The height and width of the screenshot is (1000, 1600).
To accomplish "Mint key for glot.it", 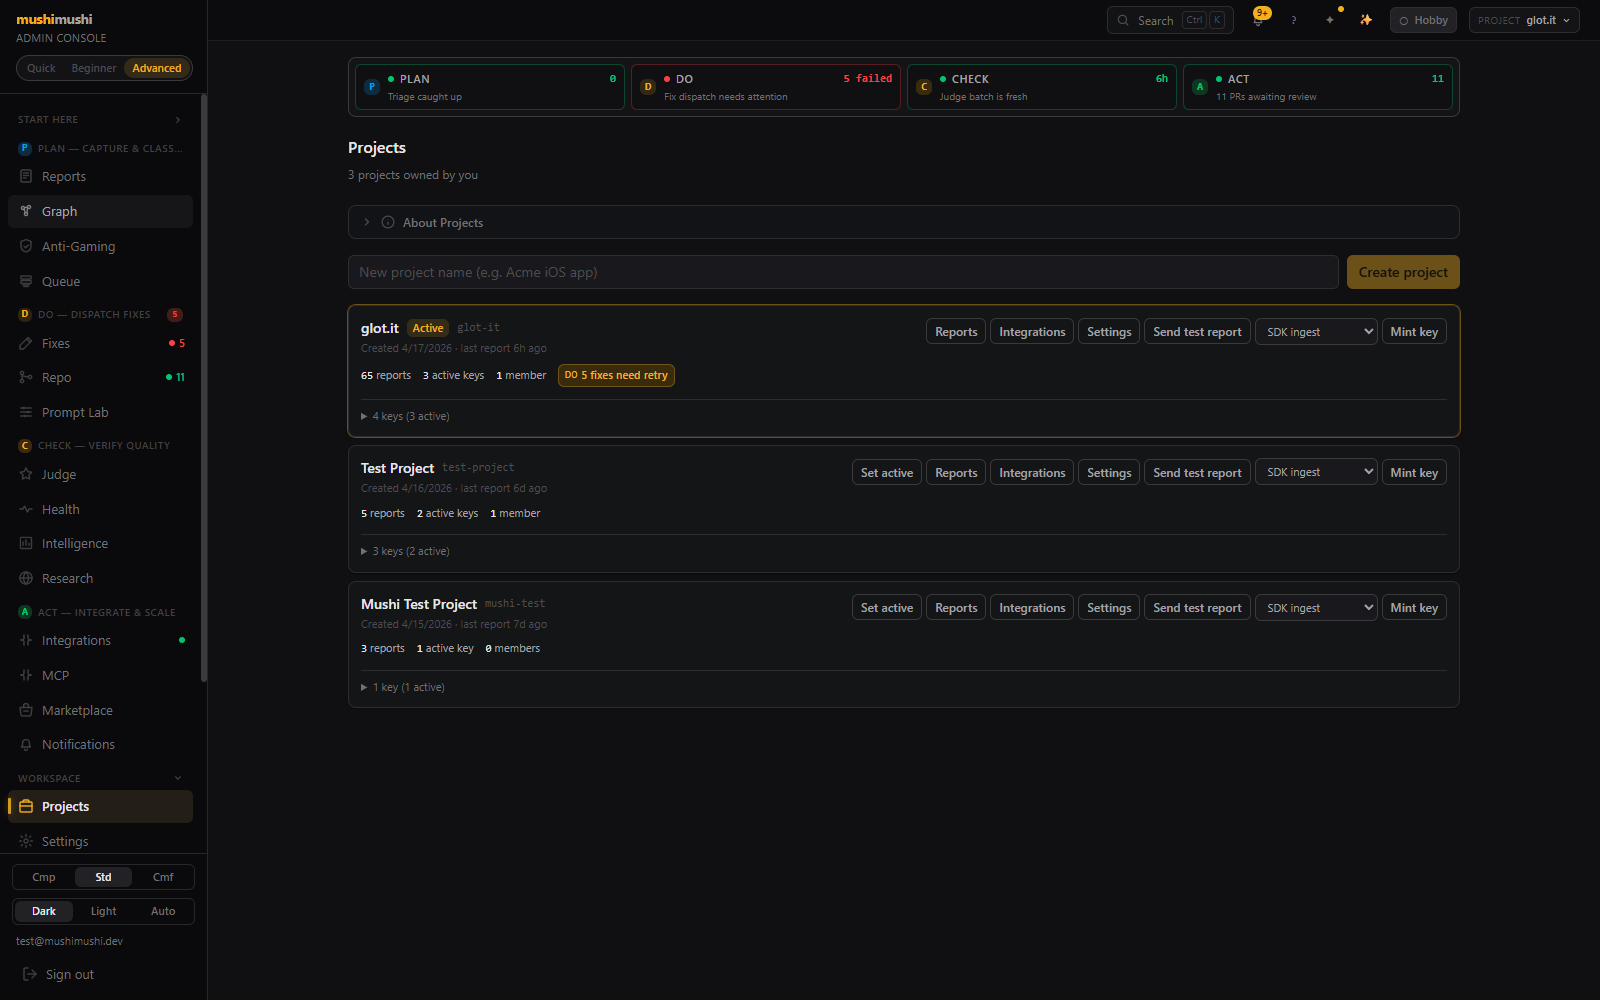I will click(x=1414, y=332).
